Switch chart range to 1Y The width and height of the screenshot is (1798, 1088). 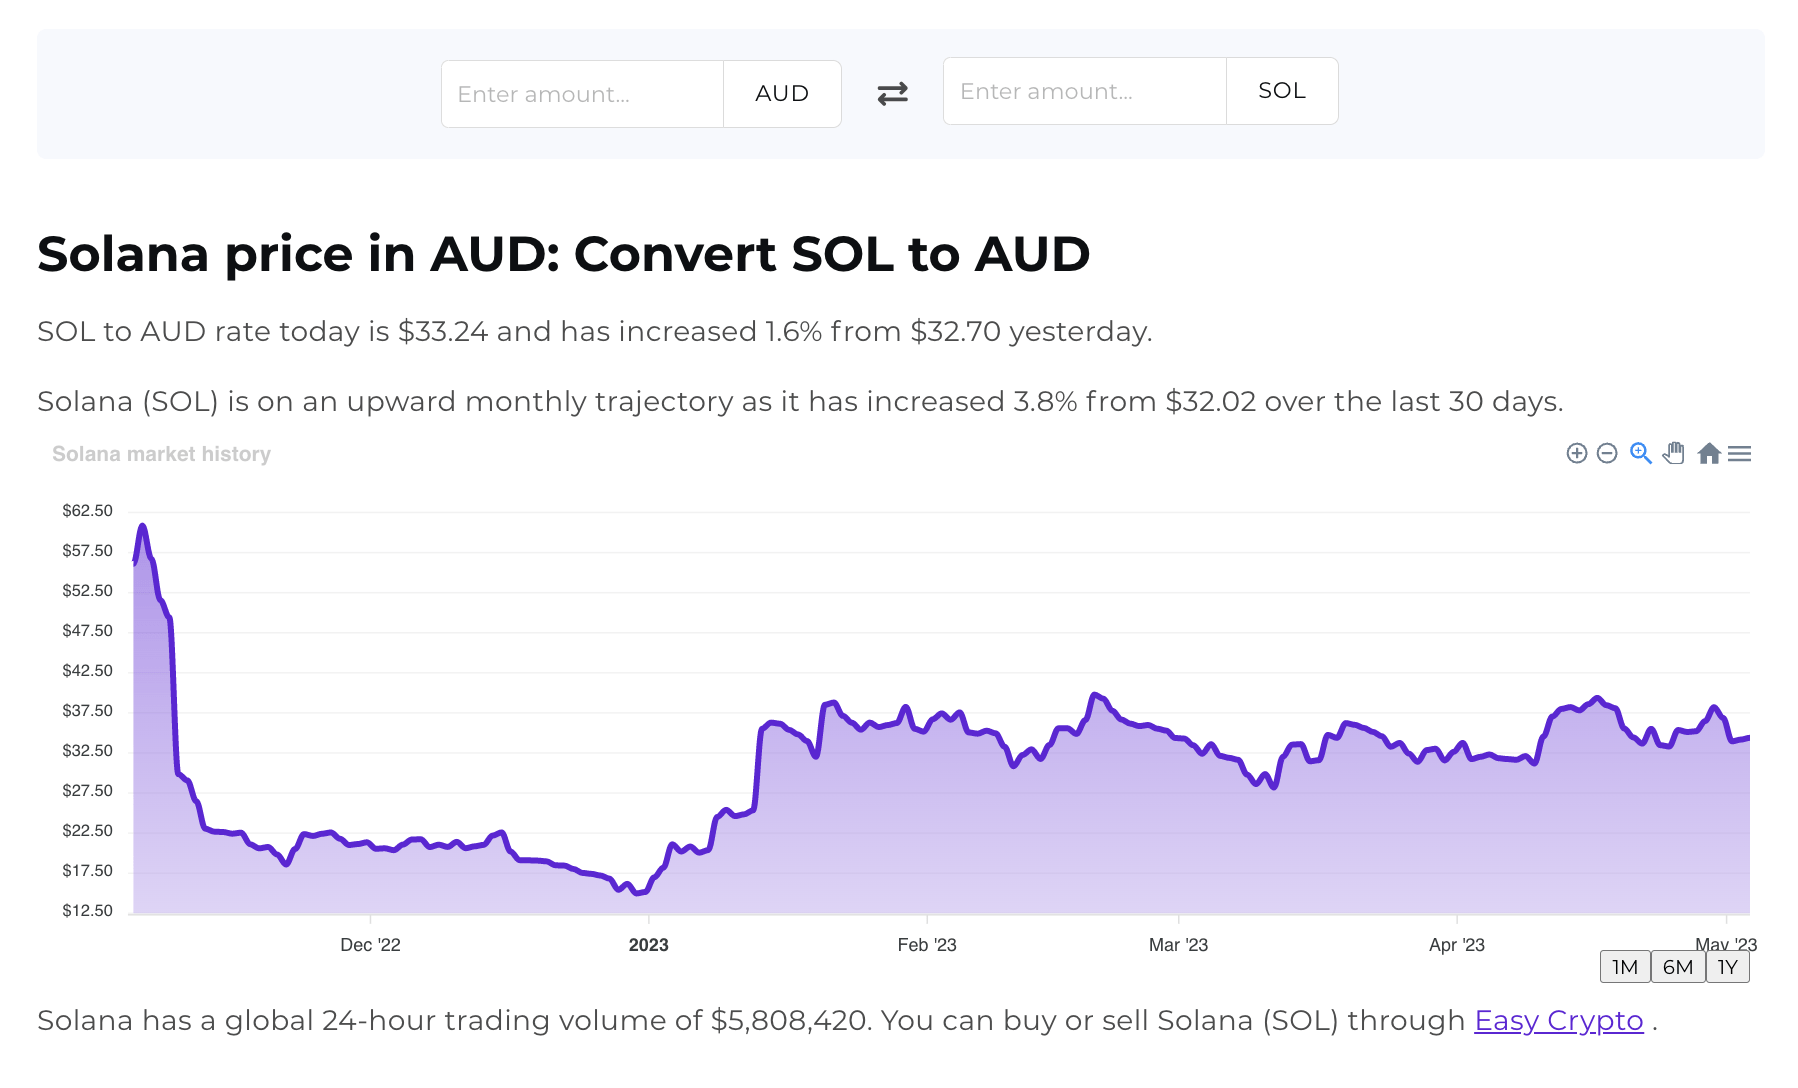coord(1727,966)
